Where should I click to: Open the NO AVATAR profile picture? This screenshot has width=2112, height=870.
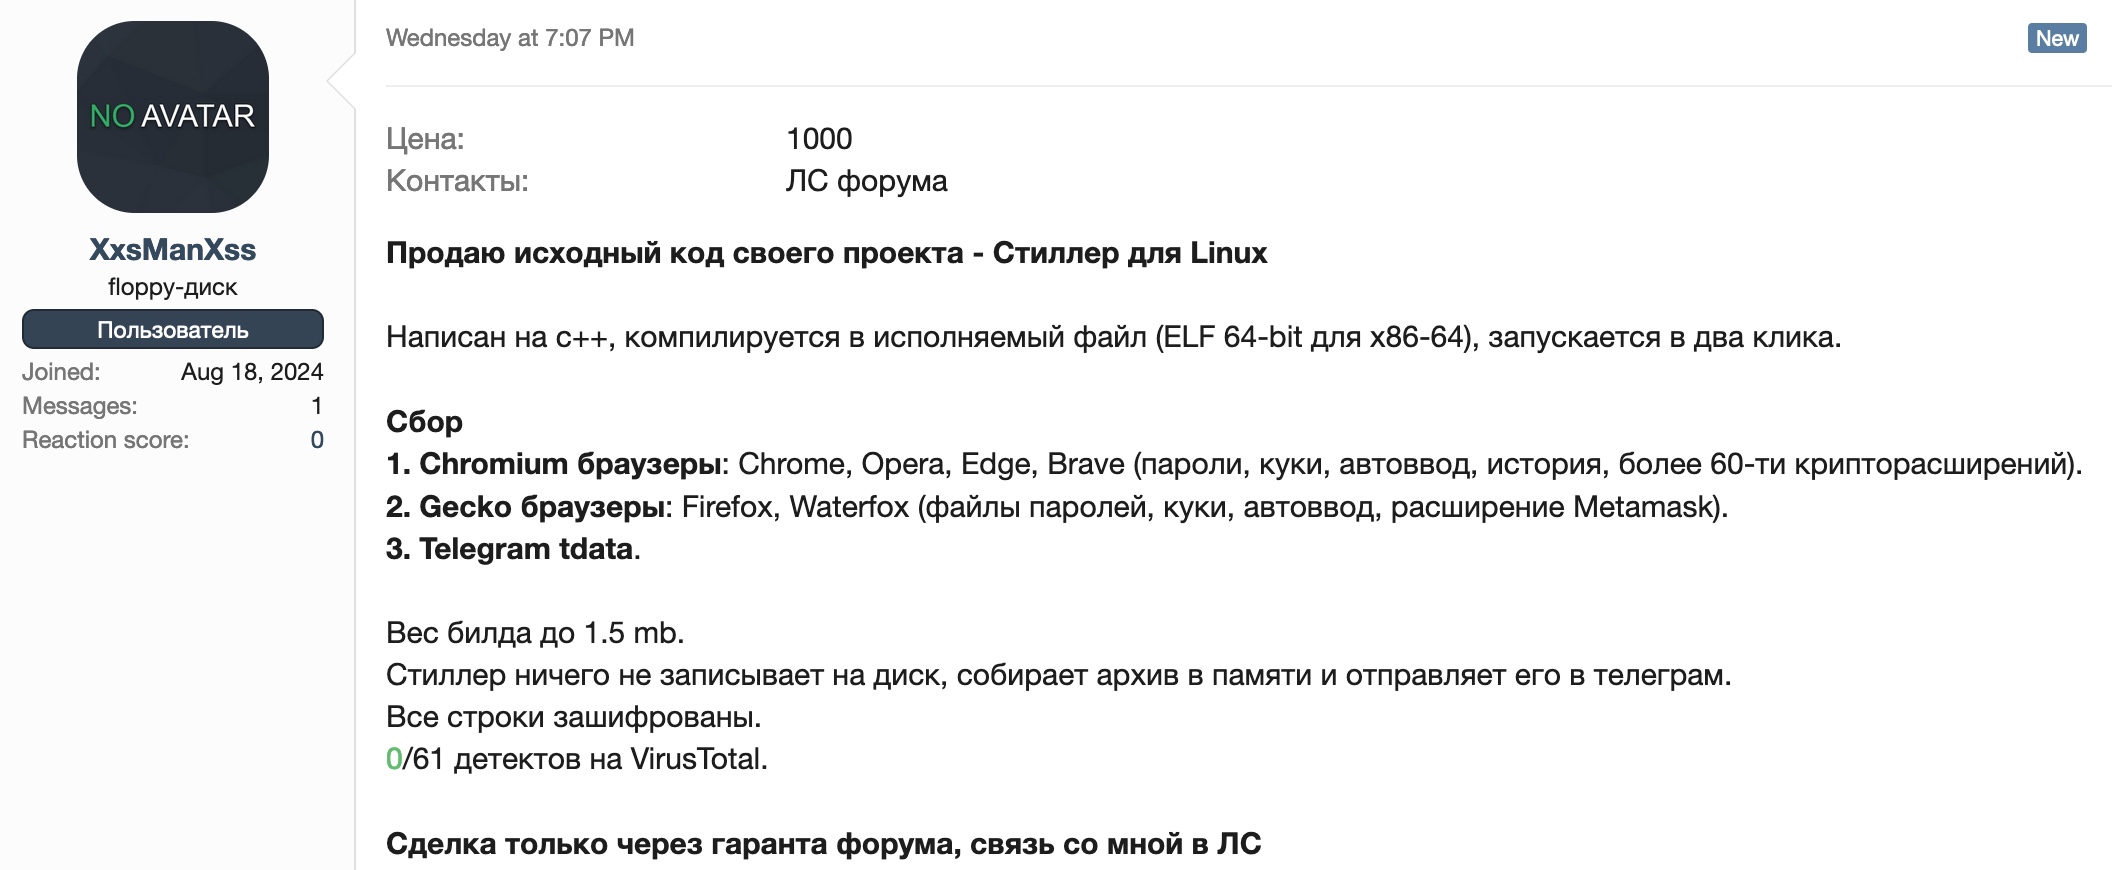tap(173, 117)
